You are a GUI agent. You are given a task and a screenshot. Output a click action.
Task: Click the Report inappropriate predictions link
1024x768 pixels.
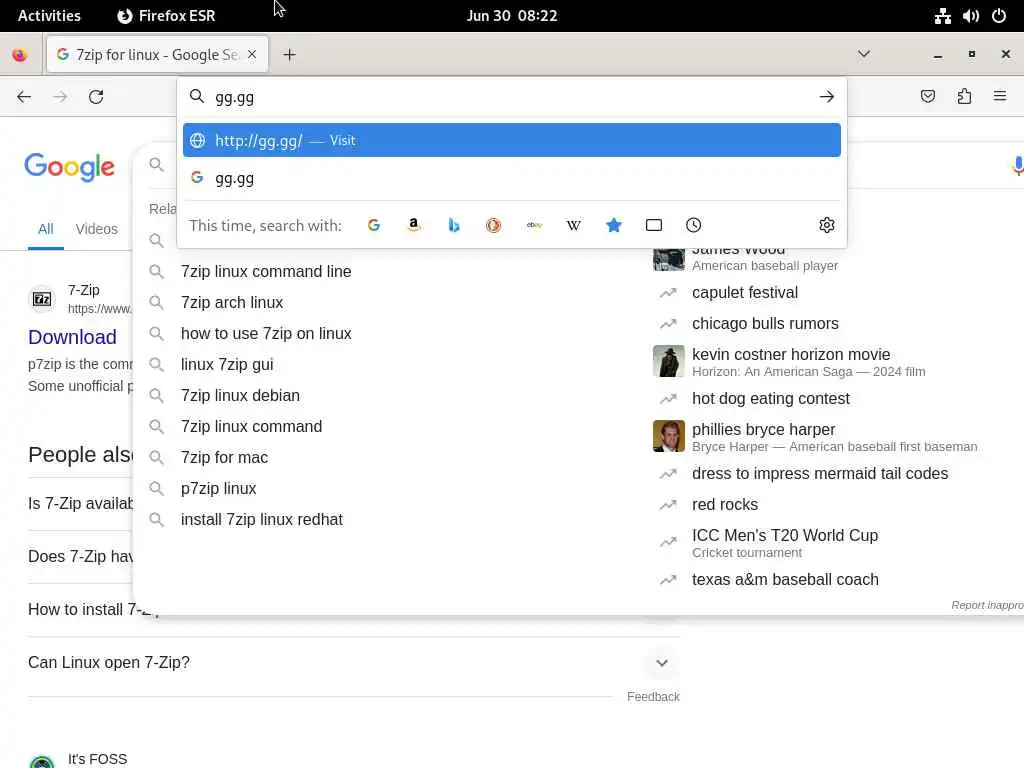tap(987, 605)
